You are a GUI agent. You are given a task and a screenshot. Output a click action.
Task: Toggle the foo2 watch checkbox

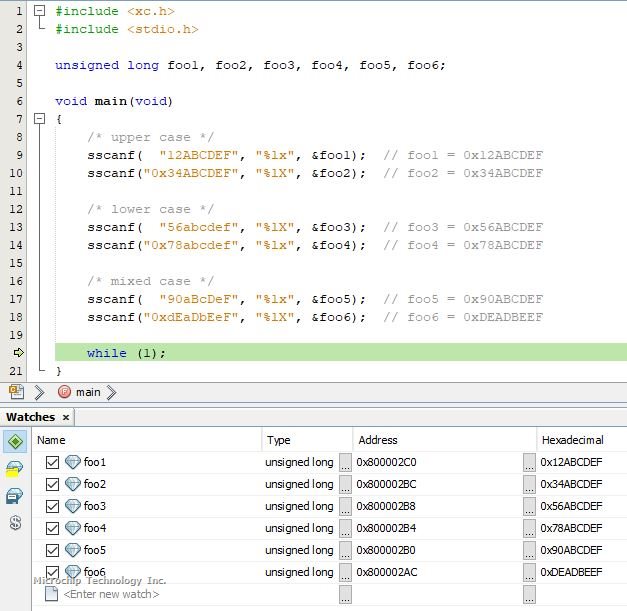[x=53, y=484]
